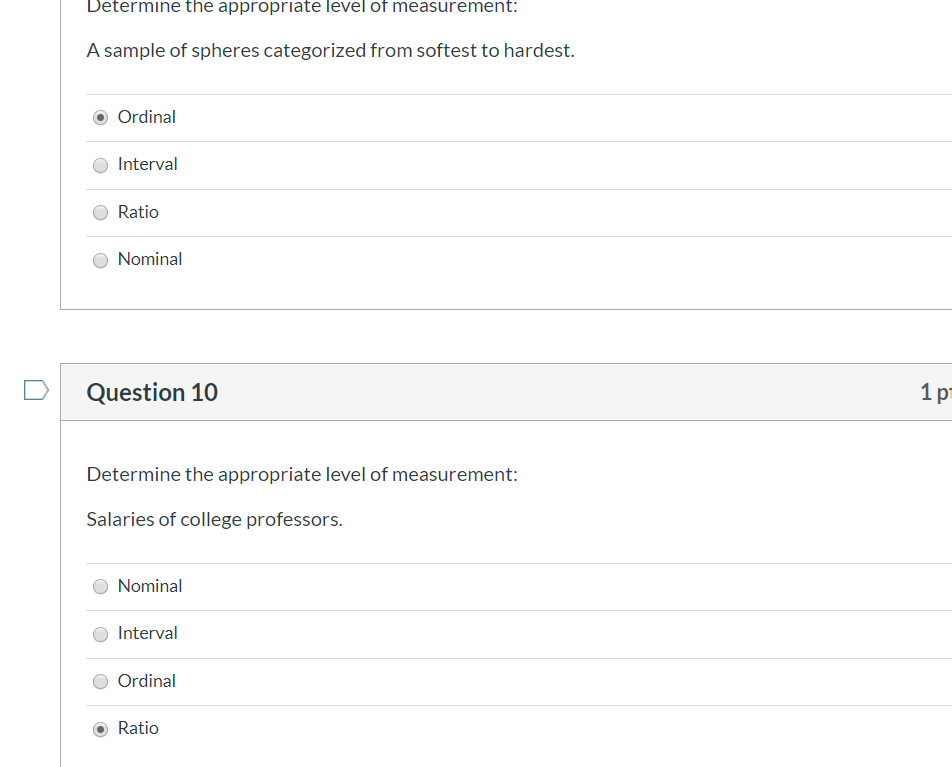
Task: Click the Question 10 header
Action: click(x=152, y=392)
